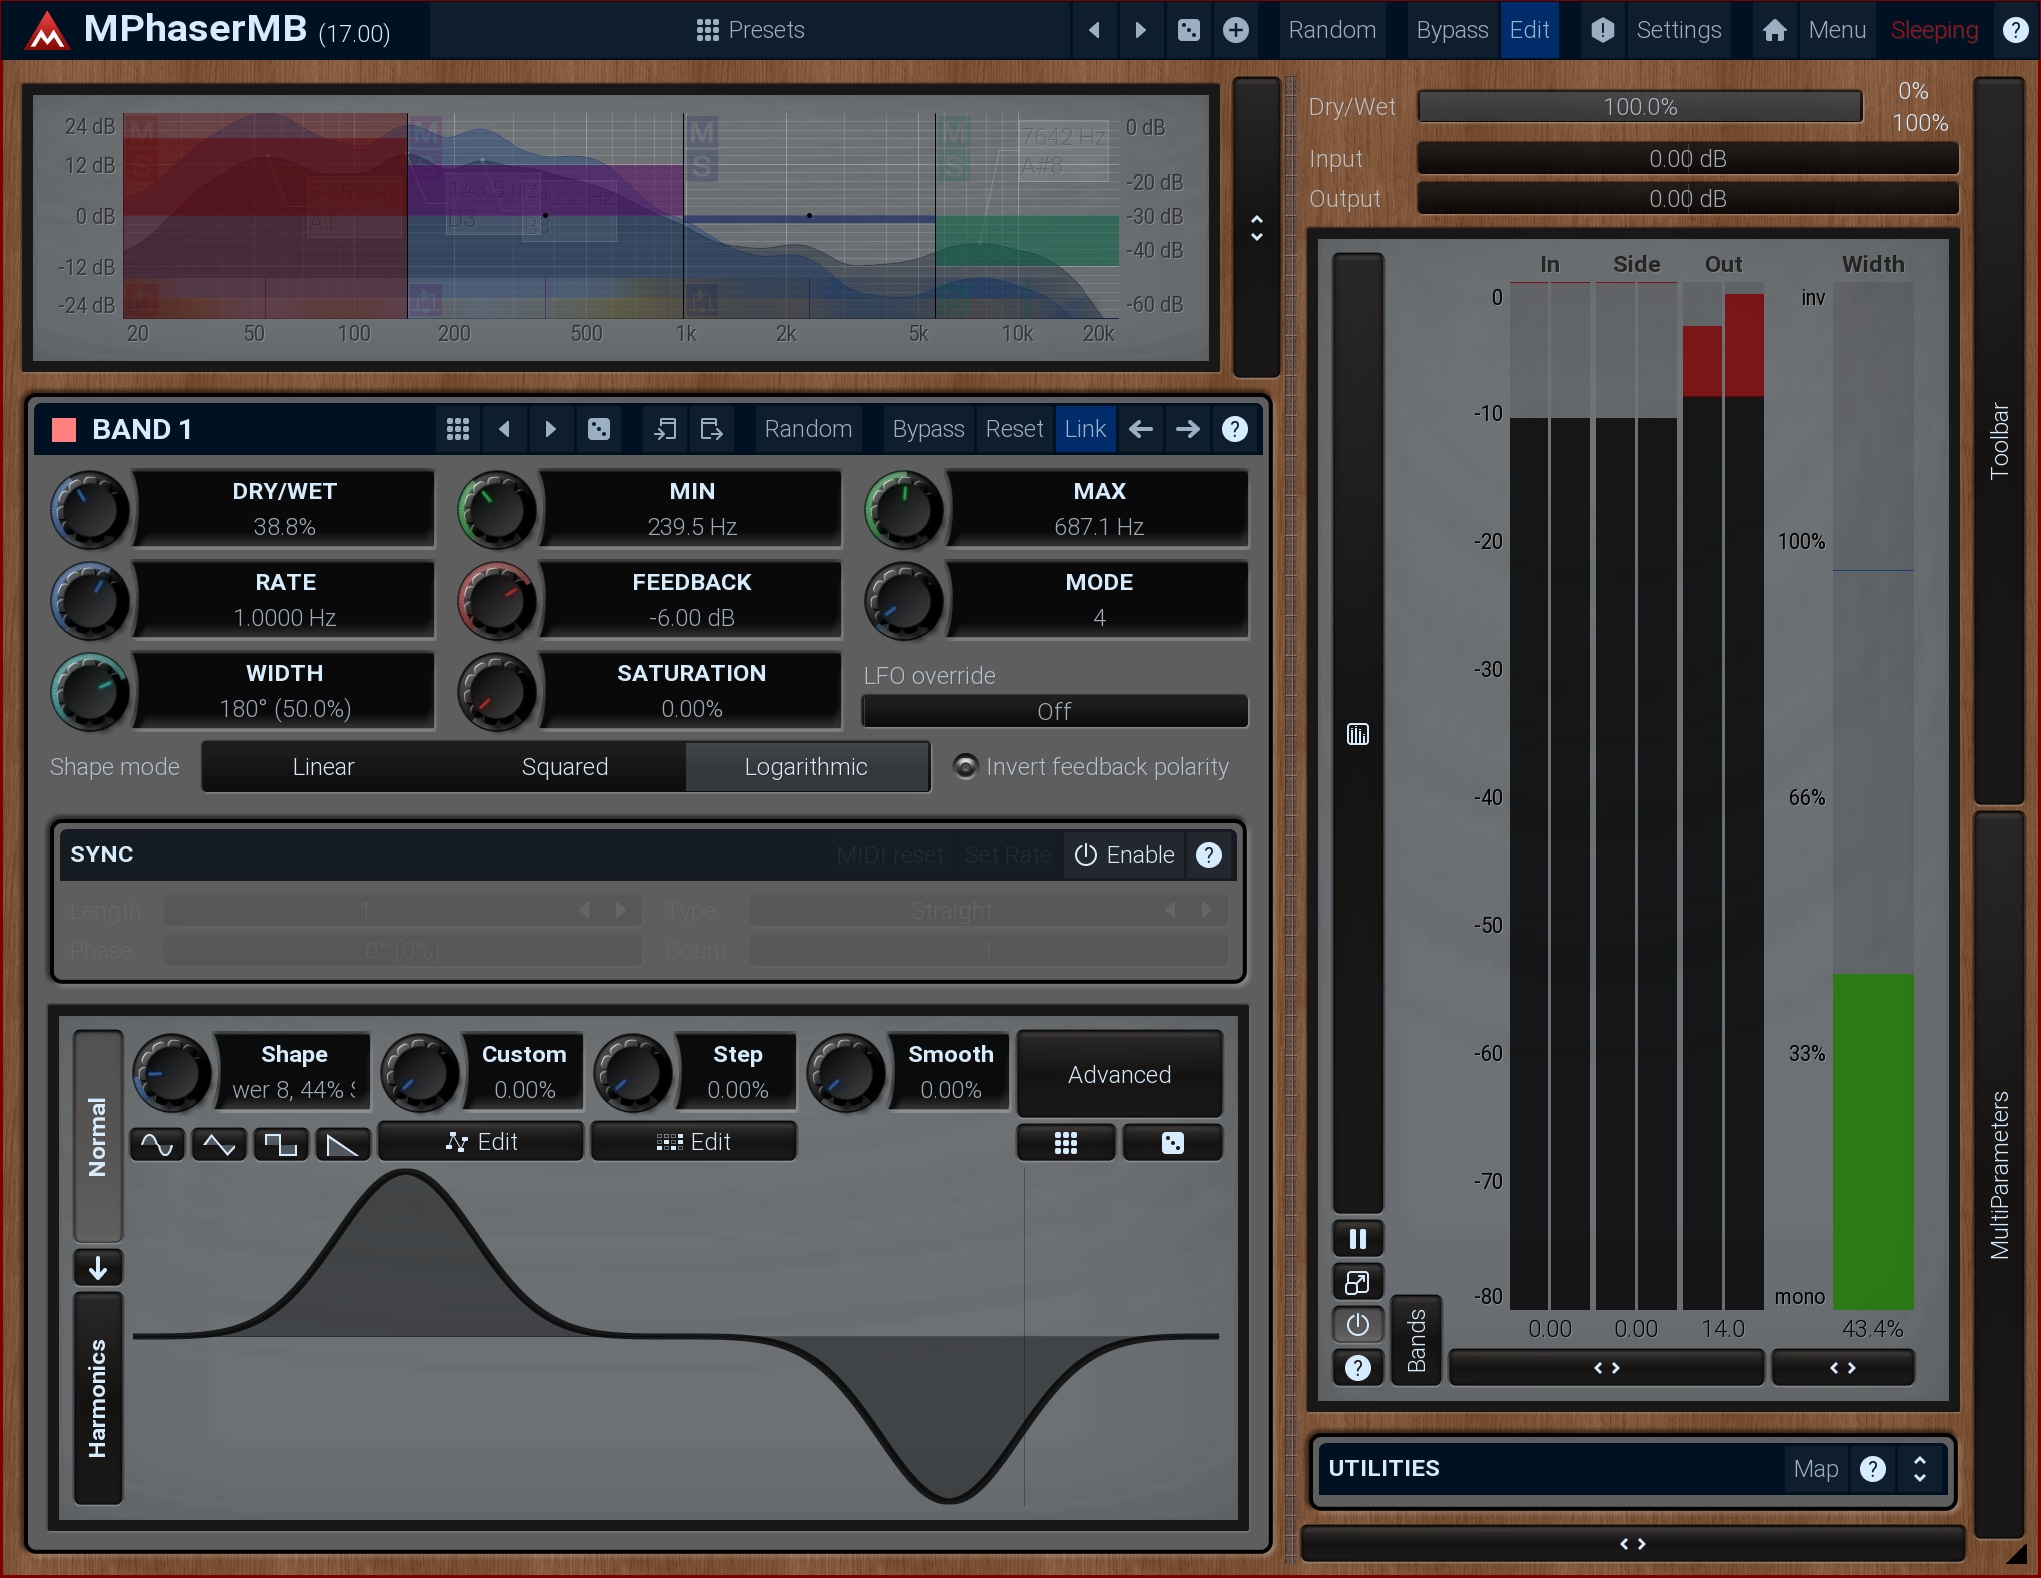The width and height of the screenshot is (2041, 1578).
Task: Adjust the global Dry/Wet slider
Action: pos(1639,107)
